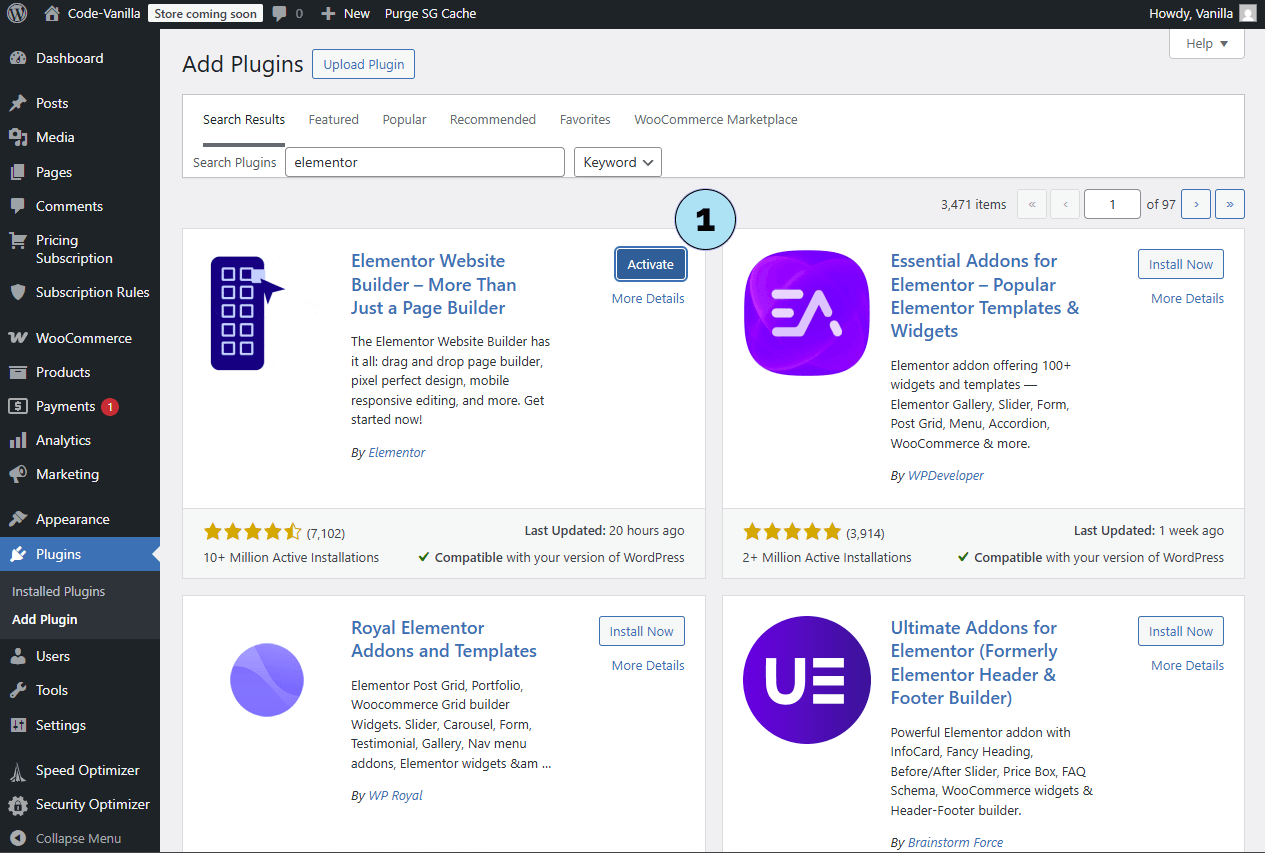Click the Search Plugins input field
Image resolution: width=1265 pixels, height=853 pixels.
click(424, 162)
